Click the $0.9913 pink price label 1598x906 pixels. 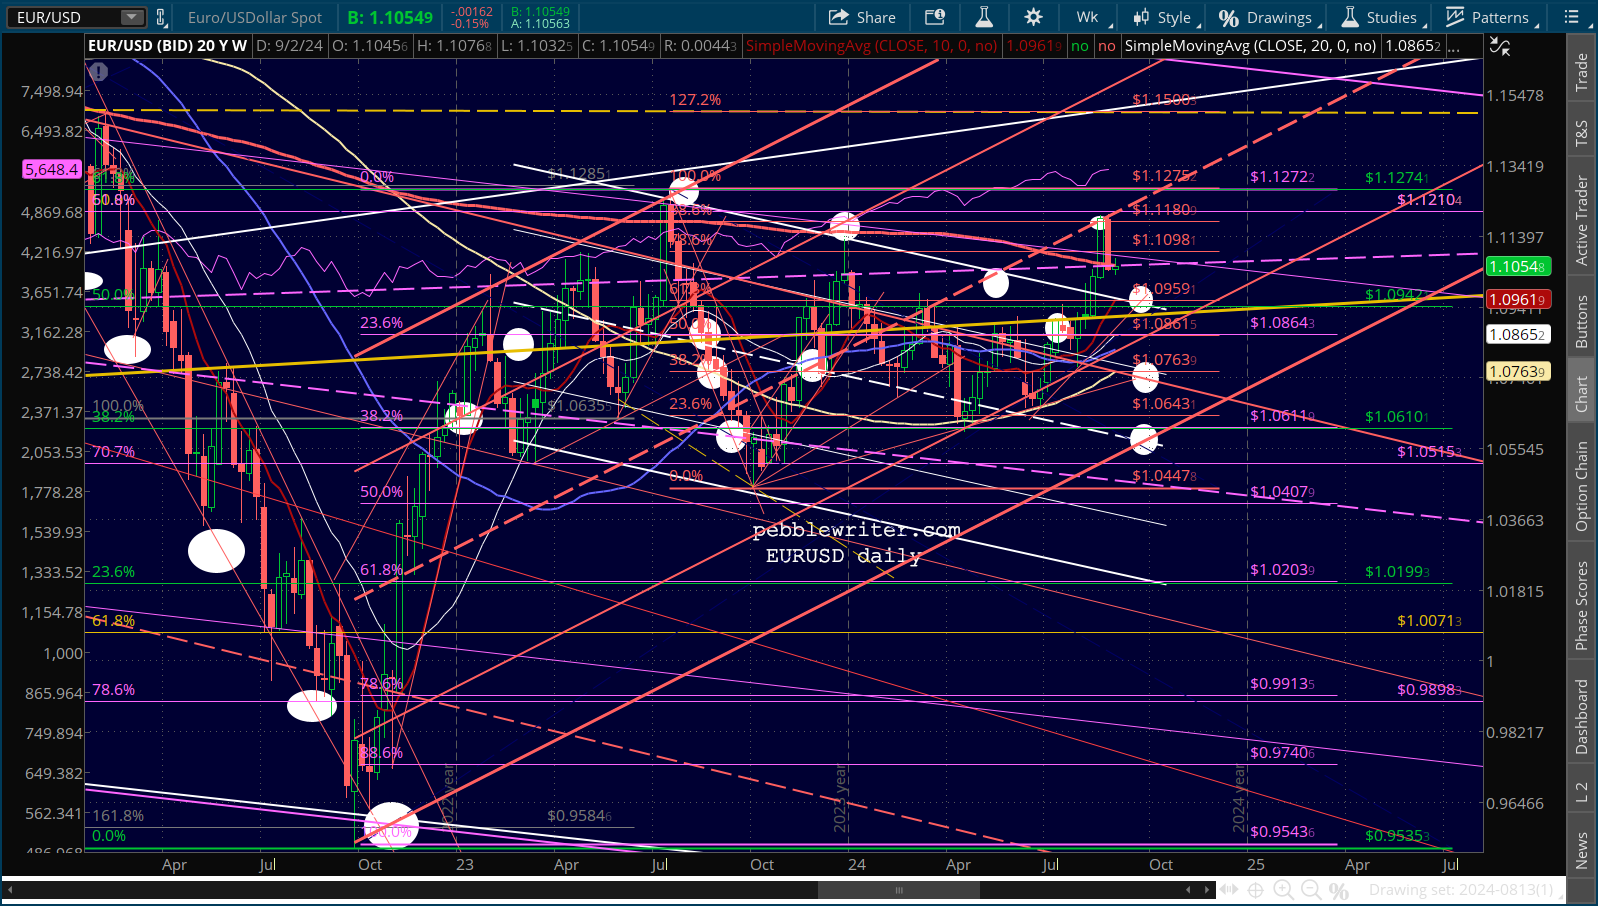point(1282,684)
